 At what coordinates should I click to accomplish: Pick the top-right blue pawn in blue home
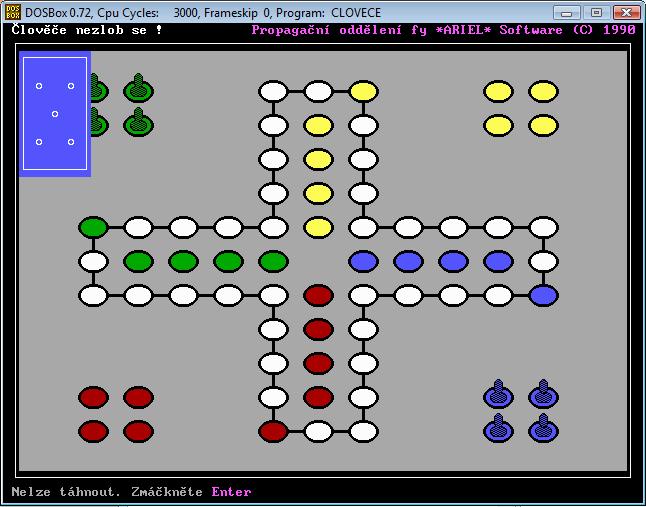click(542, 393)
